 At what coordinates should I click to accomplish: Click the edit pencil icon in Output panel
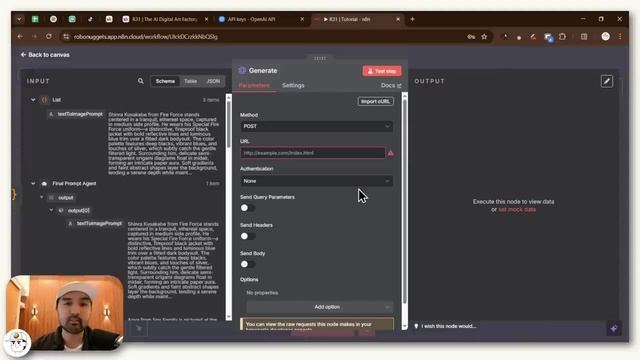(x=607, y=81)
